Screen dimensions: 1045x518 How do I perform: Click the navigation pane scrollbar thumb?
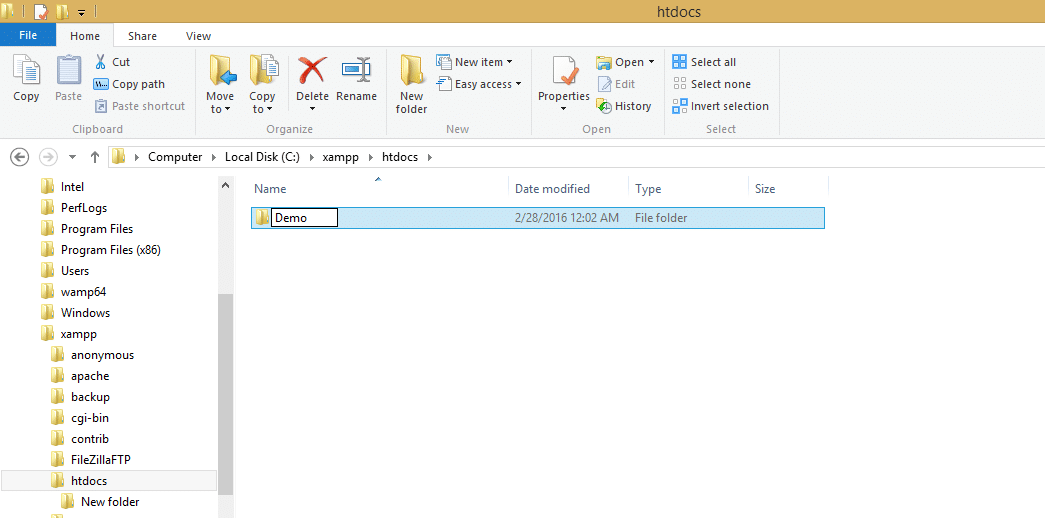[x=226, y=394]
